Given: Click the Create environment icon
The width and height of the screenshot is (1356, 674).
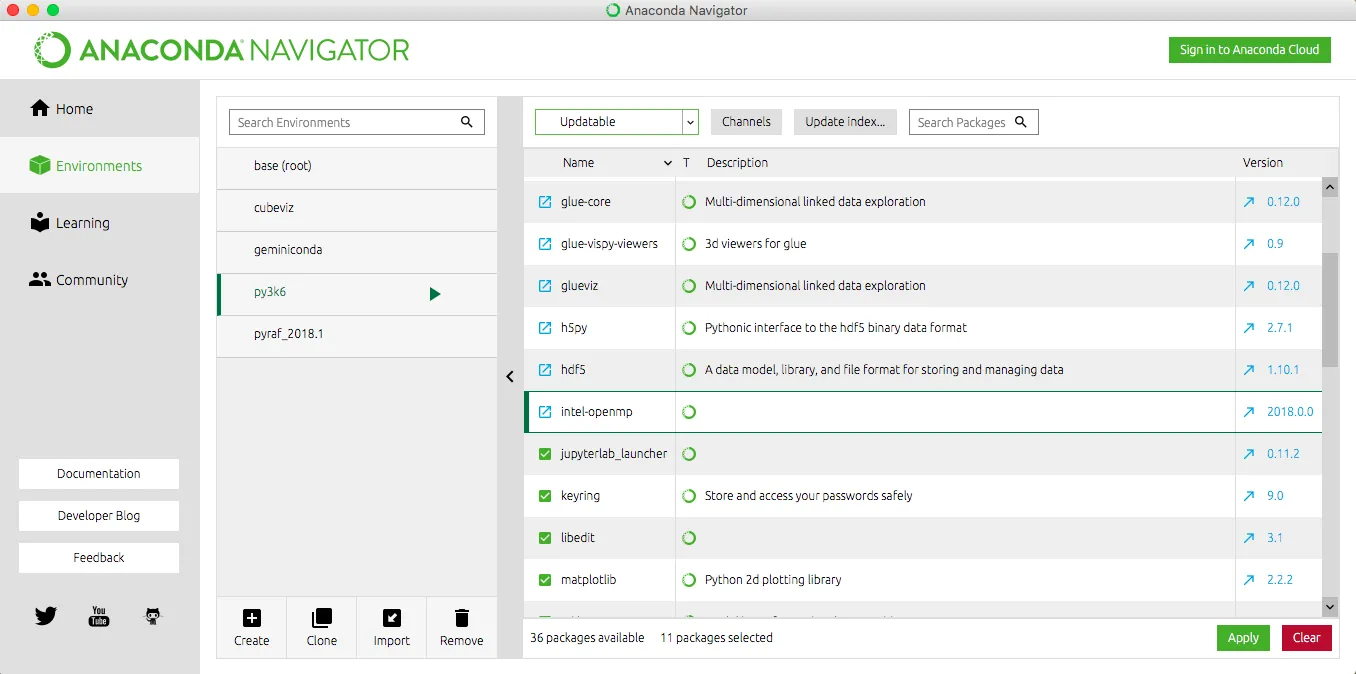Looking at the screenshot, I should pyautogui.click(x=252, y=618).
